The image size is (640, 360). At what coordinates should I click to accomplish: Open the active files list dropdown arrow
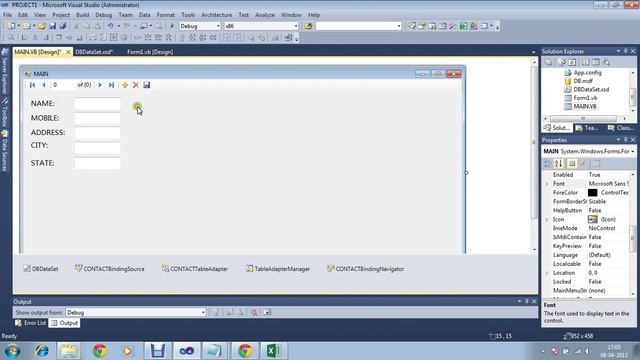coord(533,52)
